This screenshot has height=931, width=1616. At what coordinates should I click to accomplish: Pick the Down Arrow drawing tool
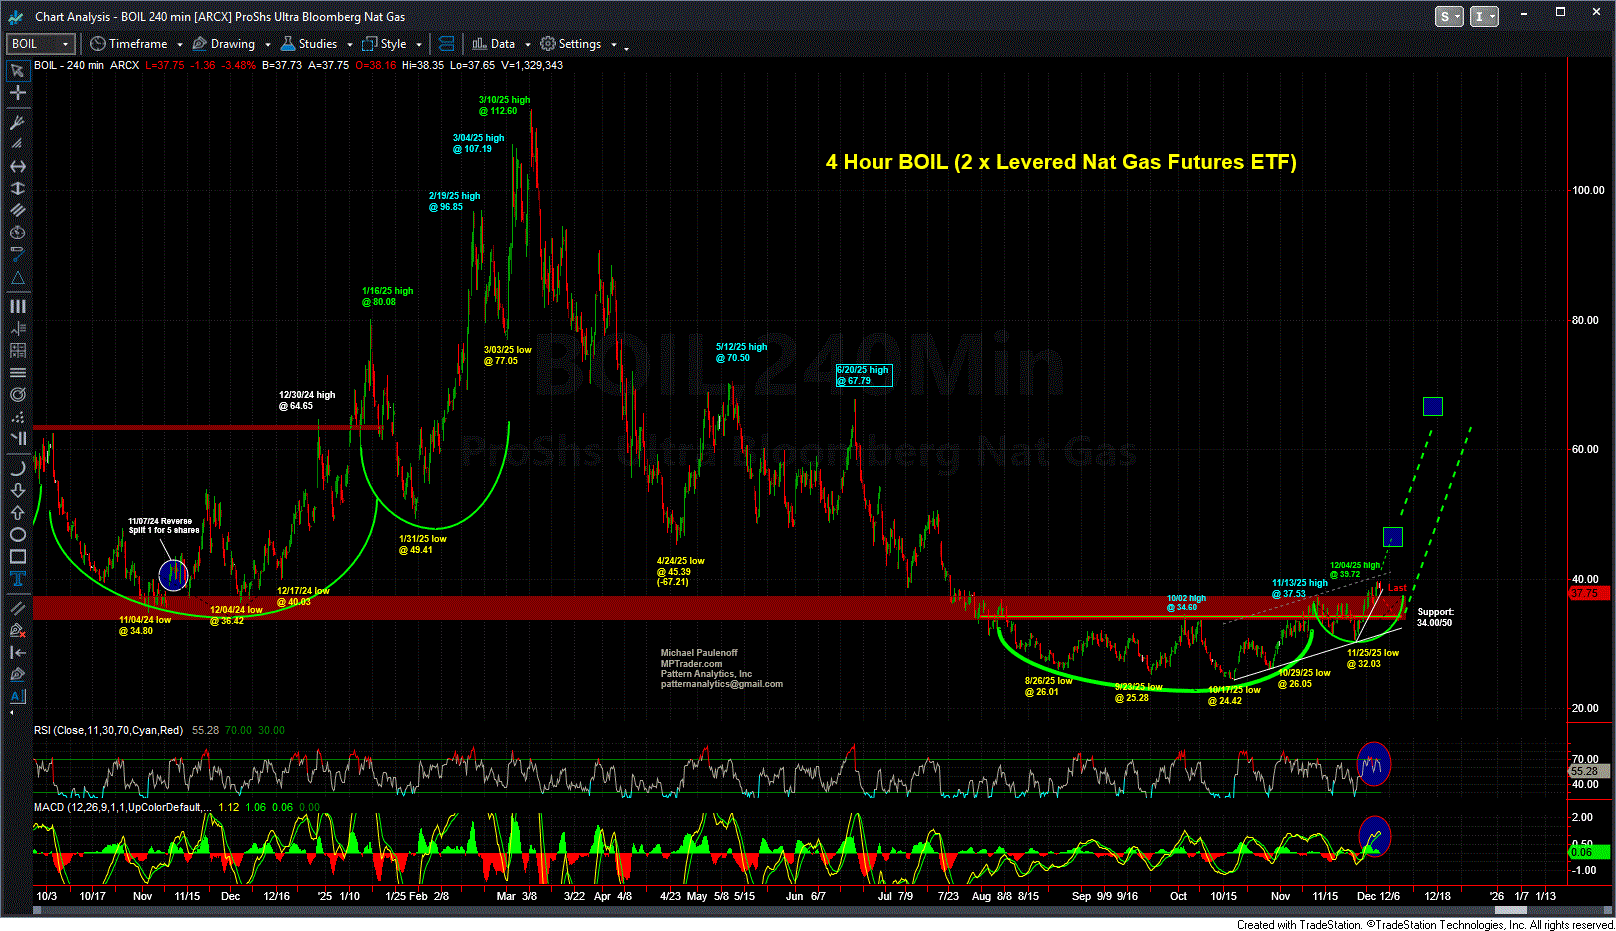tap(17, 490)
